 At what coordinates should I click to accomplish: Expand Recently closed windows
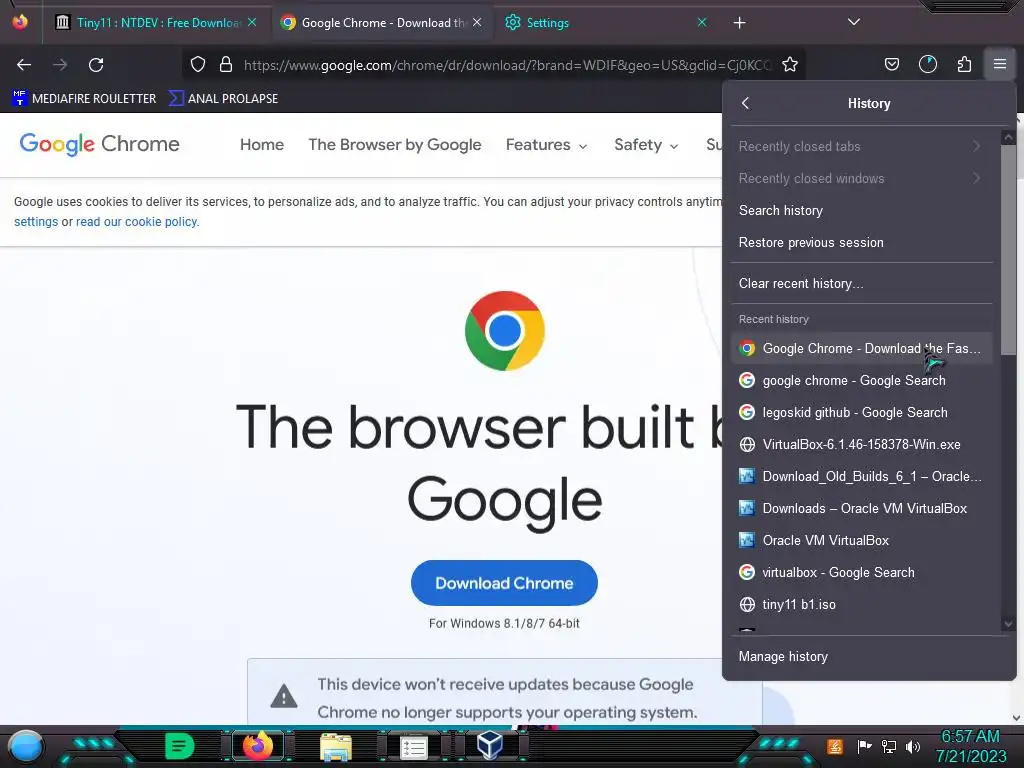click(x=861, y=178)
